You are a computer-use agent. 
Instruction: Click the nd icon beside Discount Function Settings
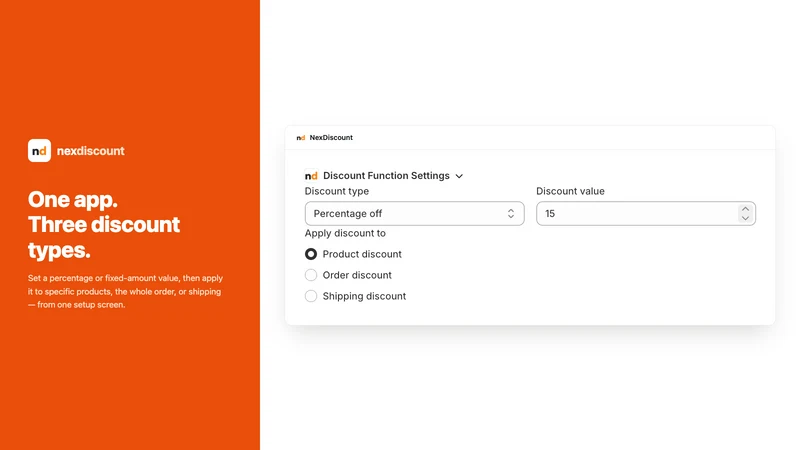click(311, 176)
